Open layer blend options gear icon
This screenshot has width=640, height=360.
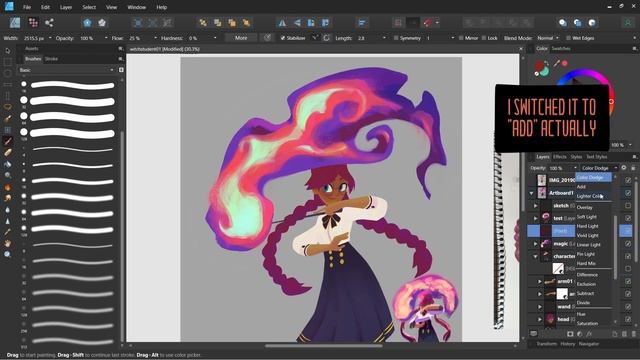tap(624, 168)
